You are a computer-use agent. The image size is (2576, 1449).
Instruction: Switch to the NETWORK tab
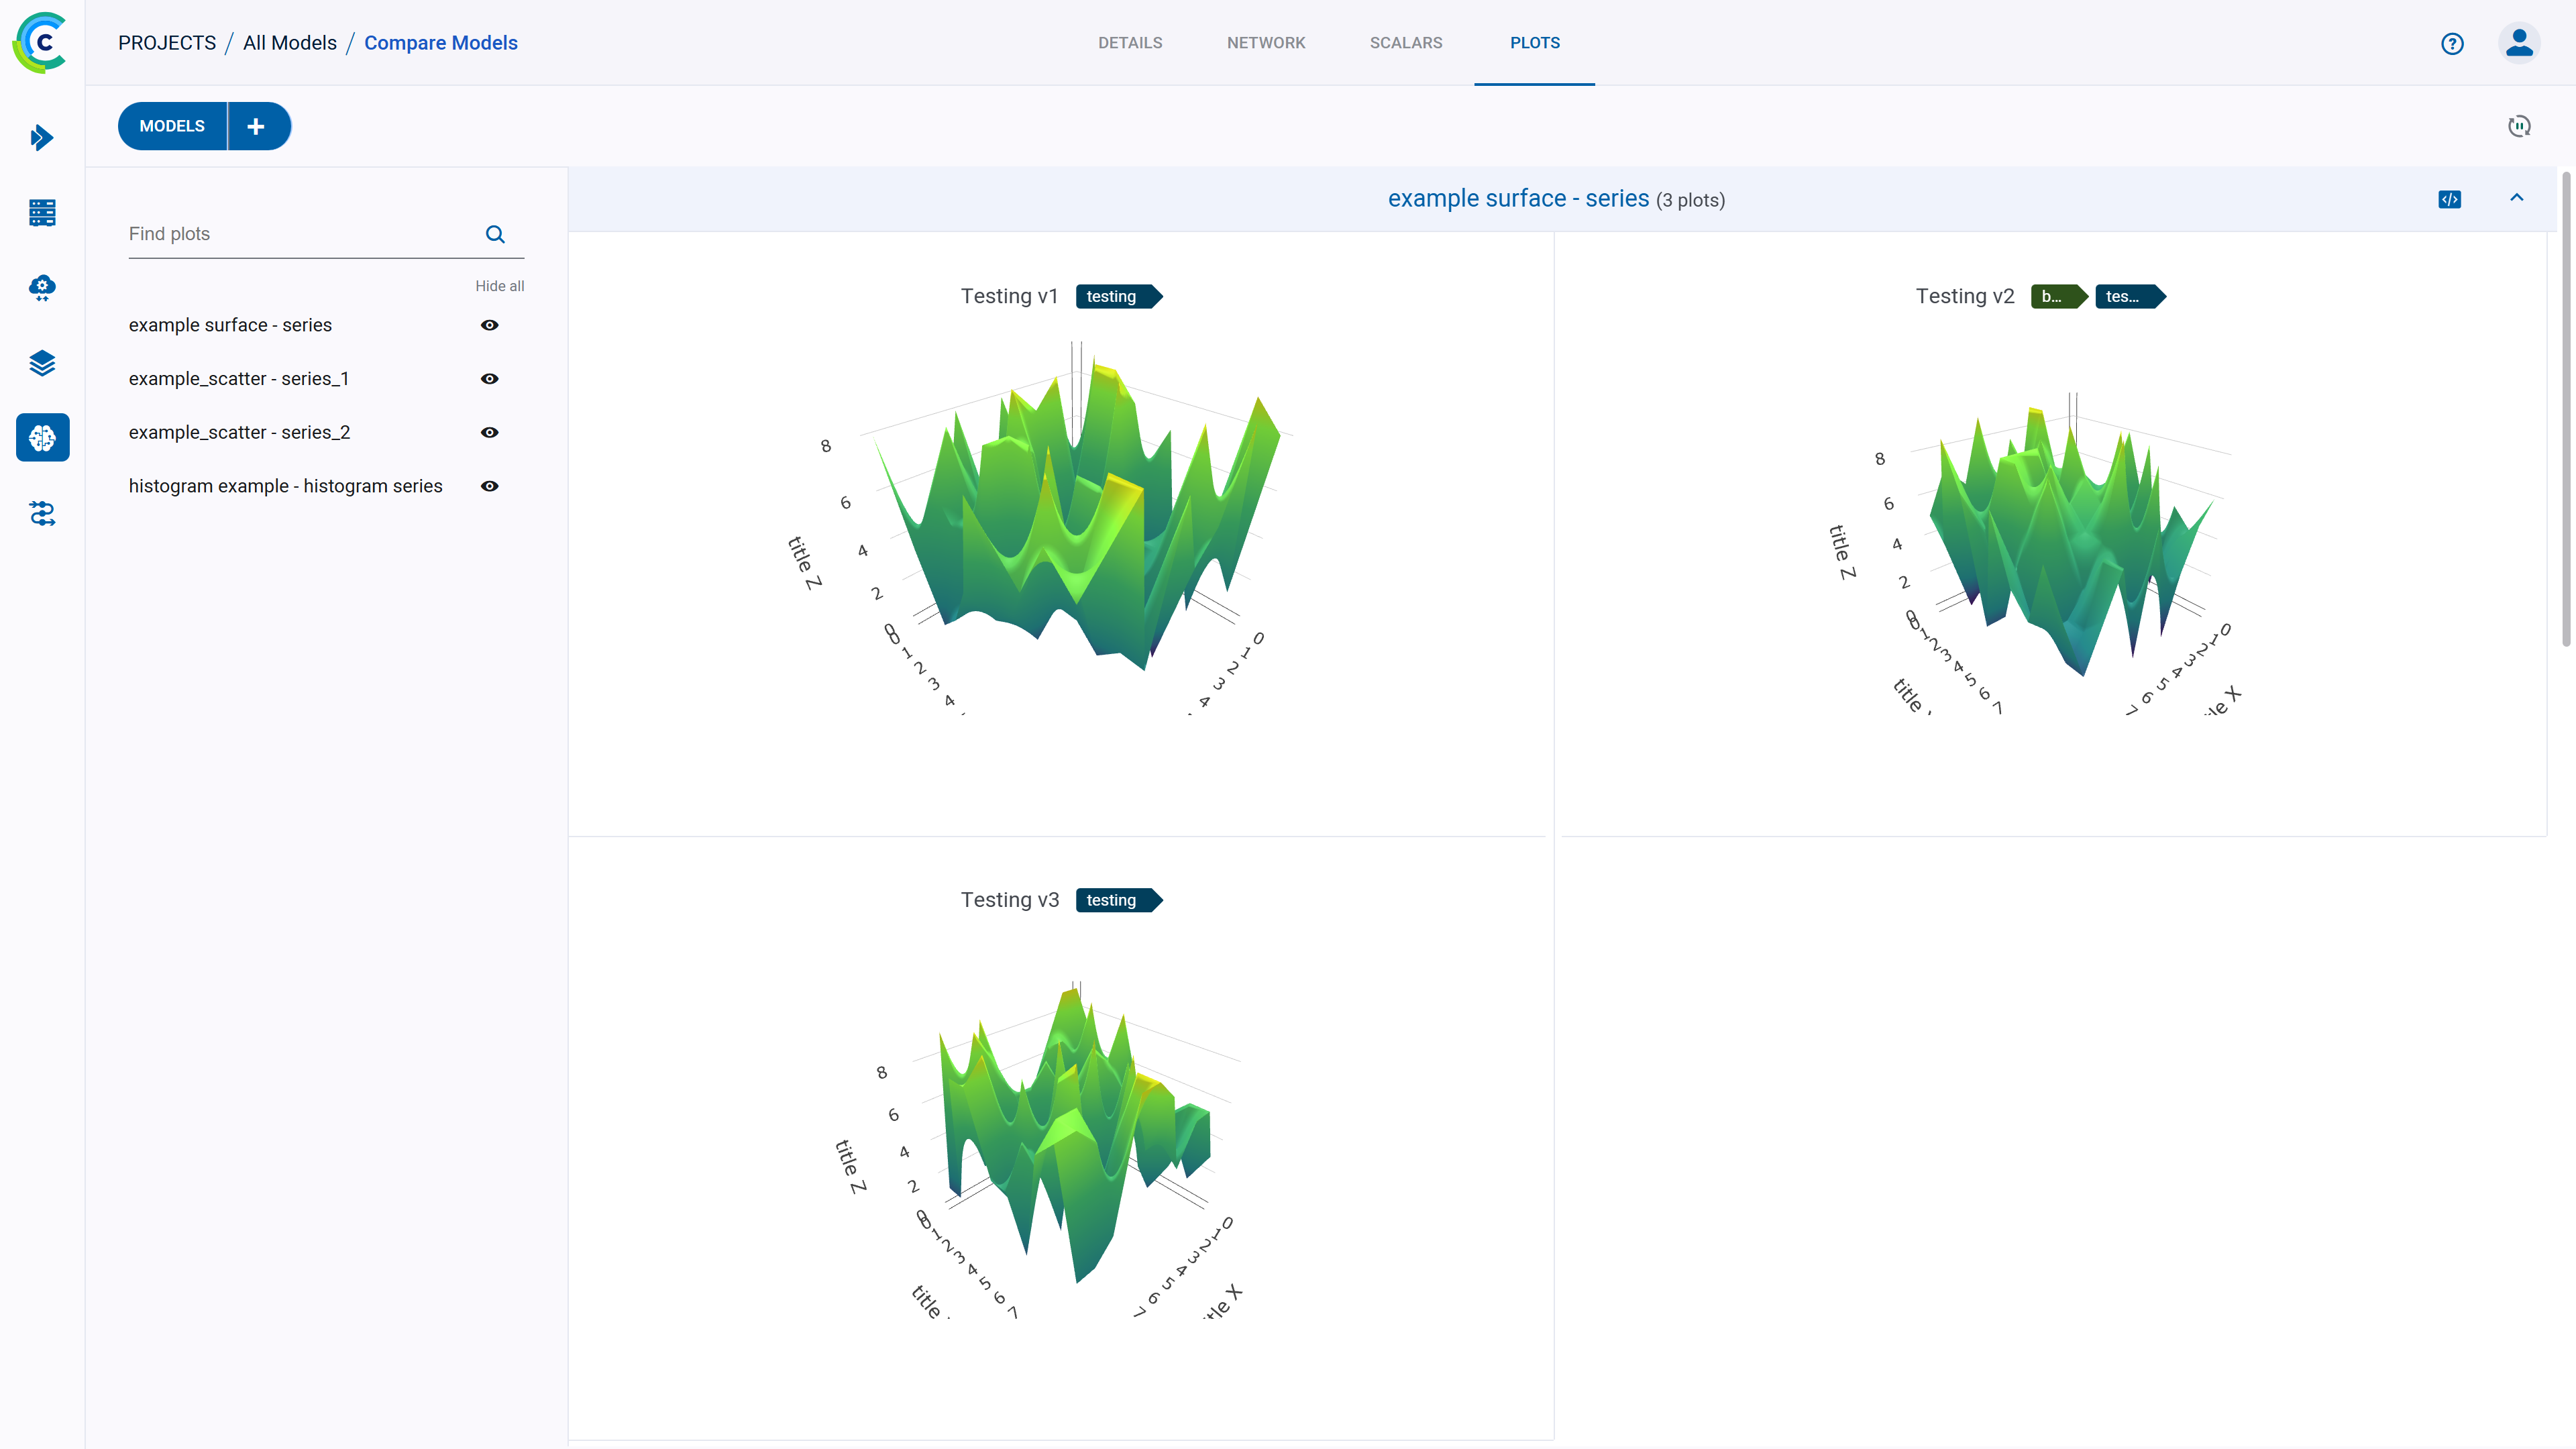[x=1267, y=42]
